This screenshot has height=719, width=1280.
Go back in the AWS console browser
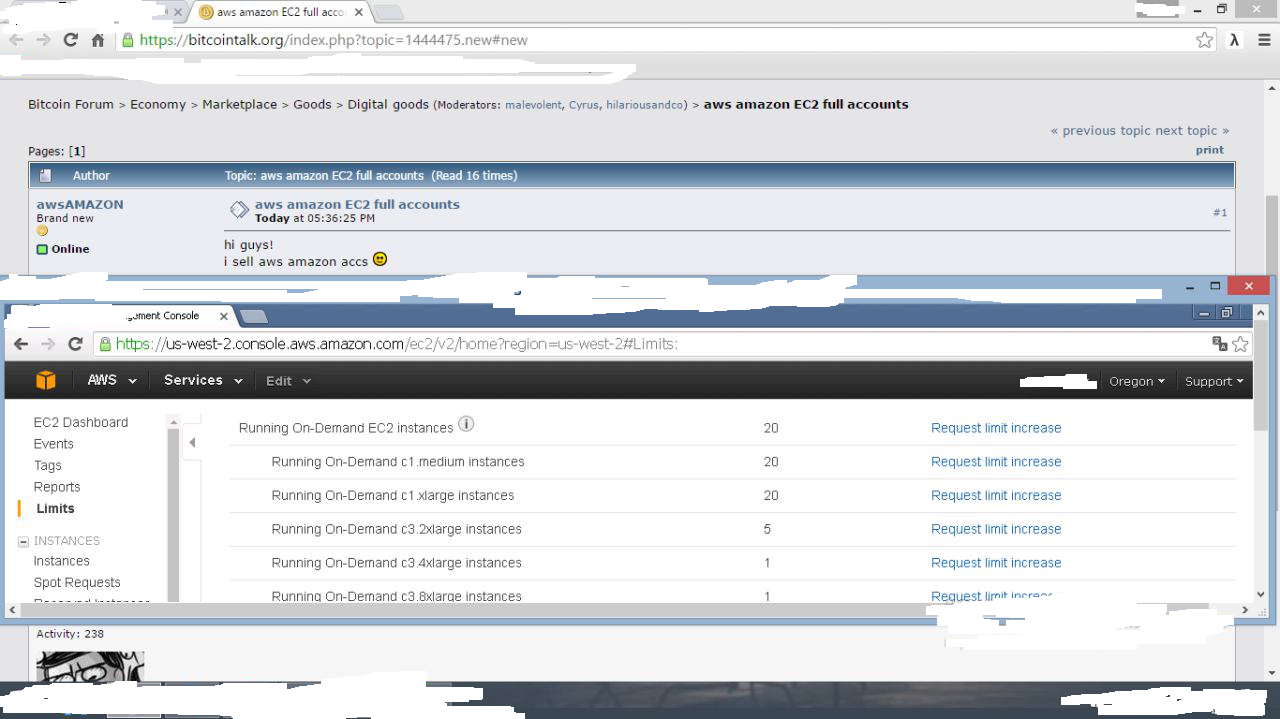21,344
